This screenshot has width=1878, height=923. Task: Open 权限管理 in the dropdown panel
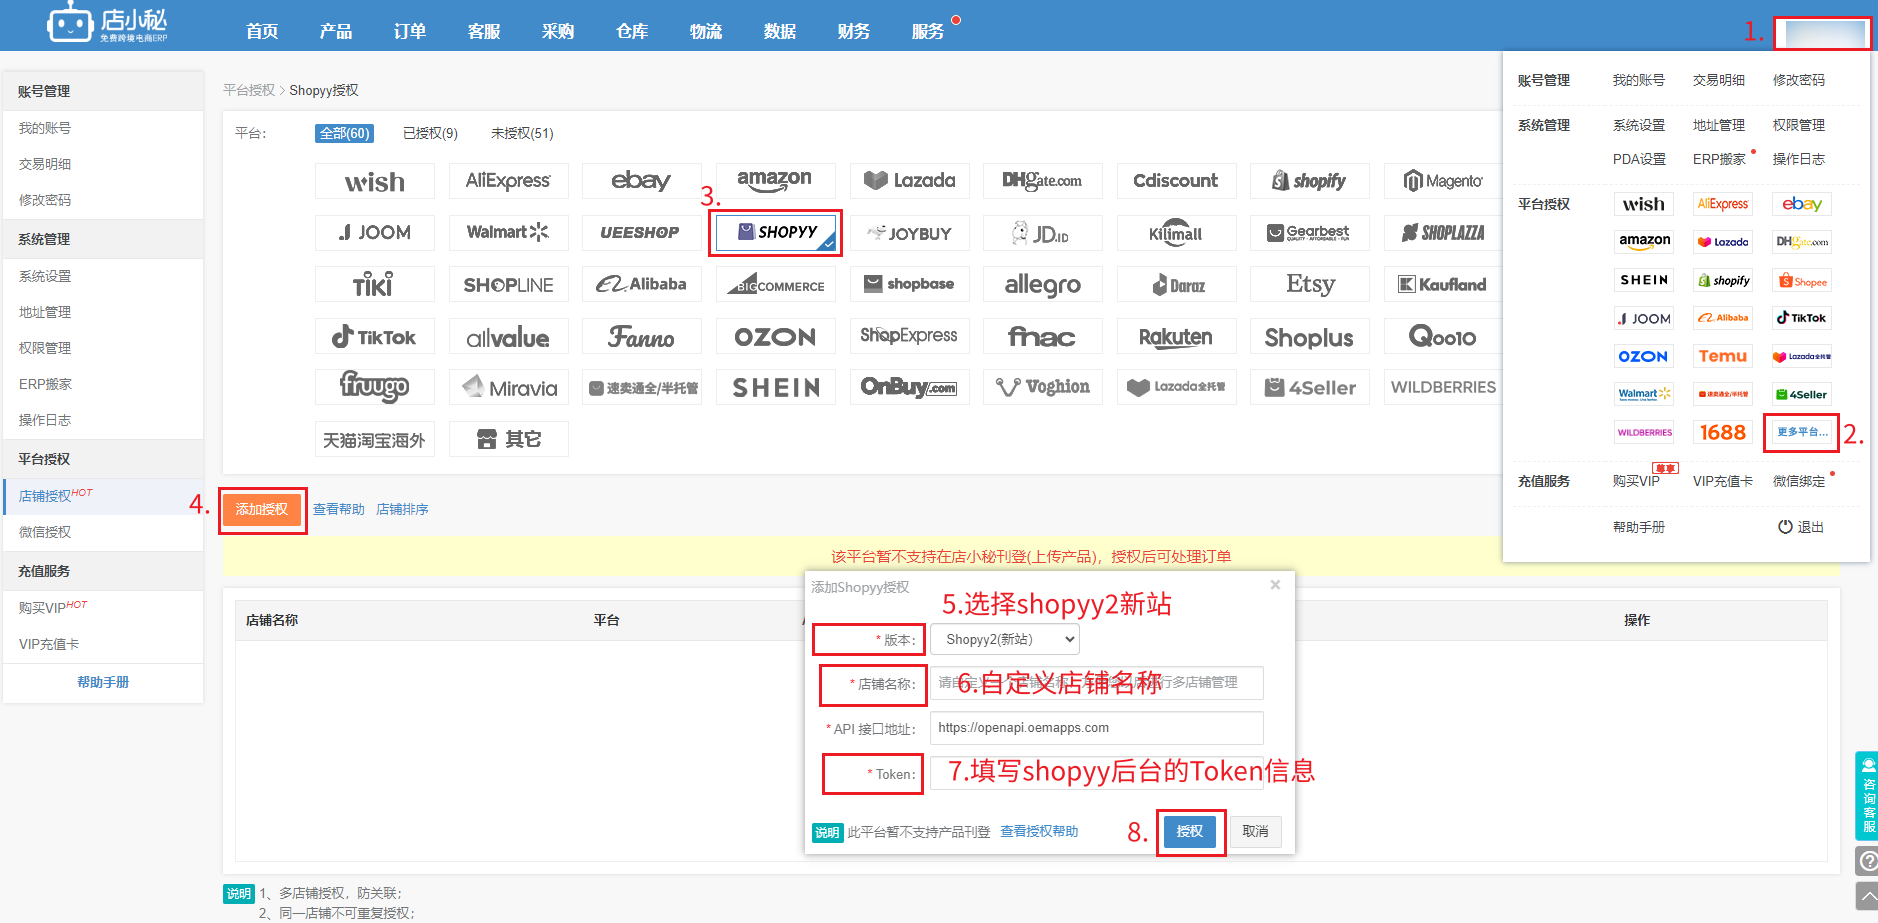click(1799, 125)
